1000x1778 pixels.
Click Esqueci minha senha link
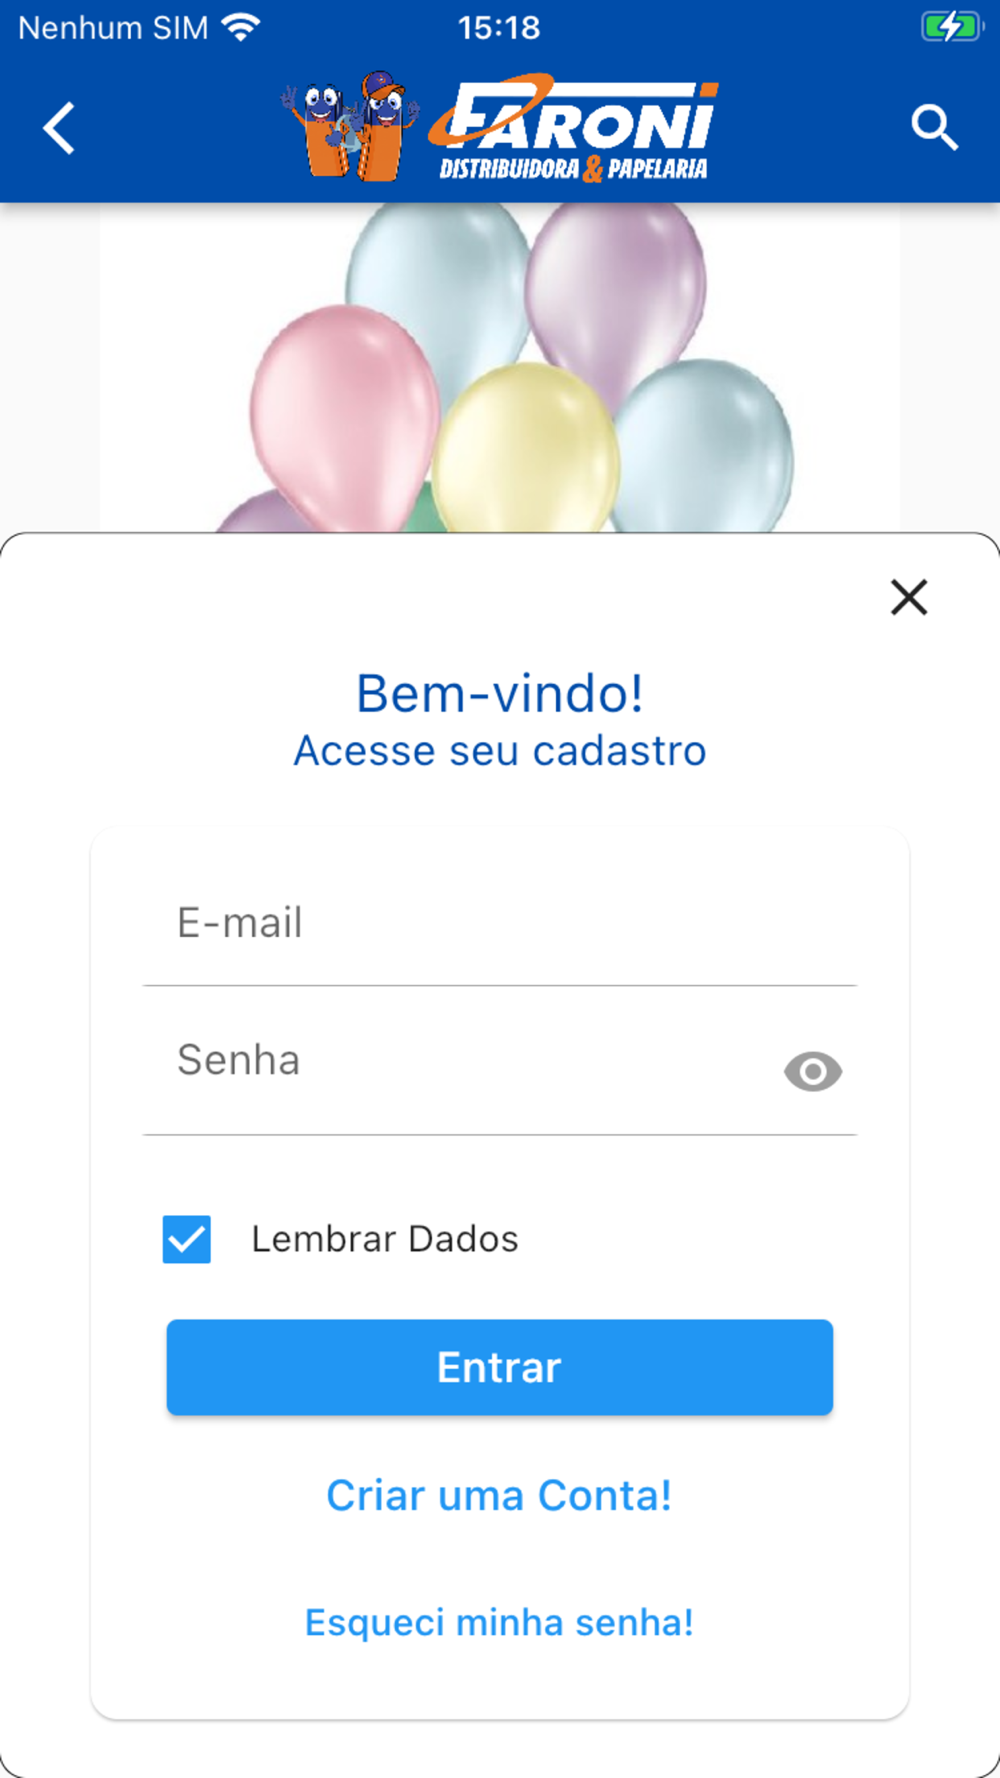coord(499,1622)
